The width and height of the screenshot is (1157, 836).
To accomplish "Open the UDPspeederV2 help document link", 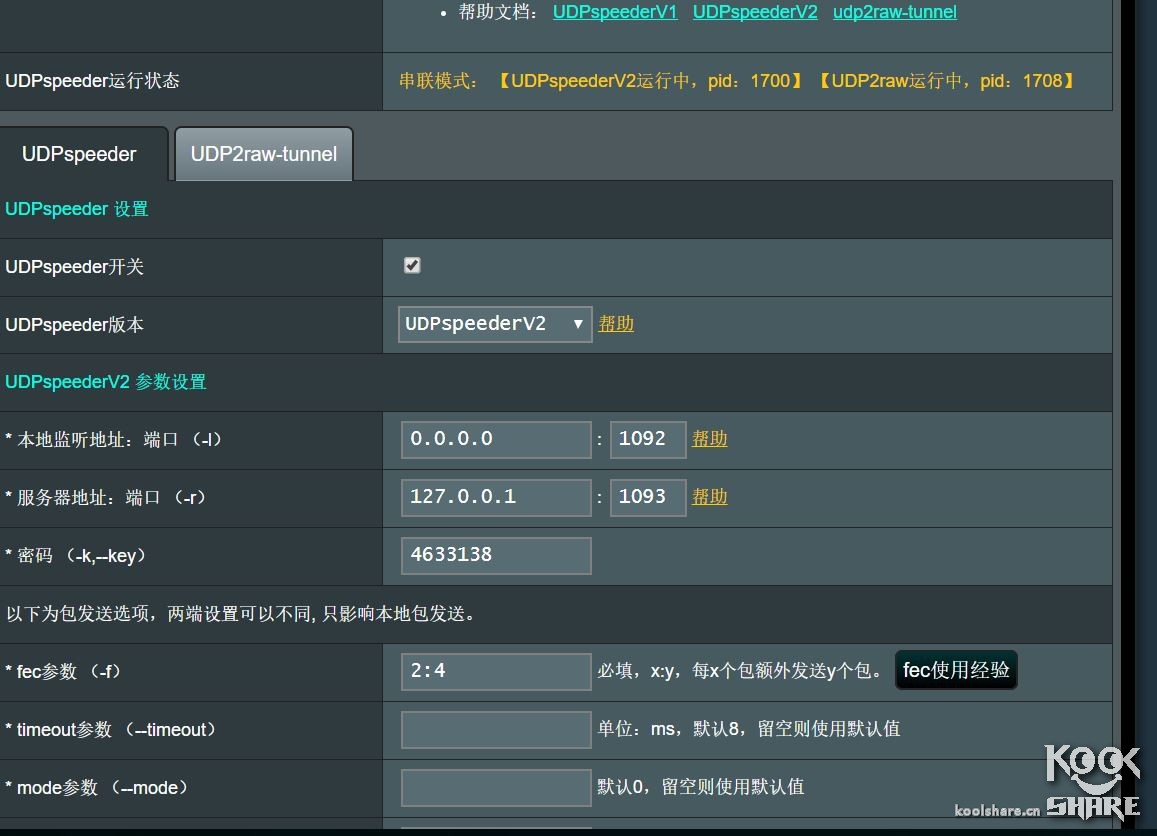I will (754, 12).
